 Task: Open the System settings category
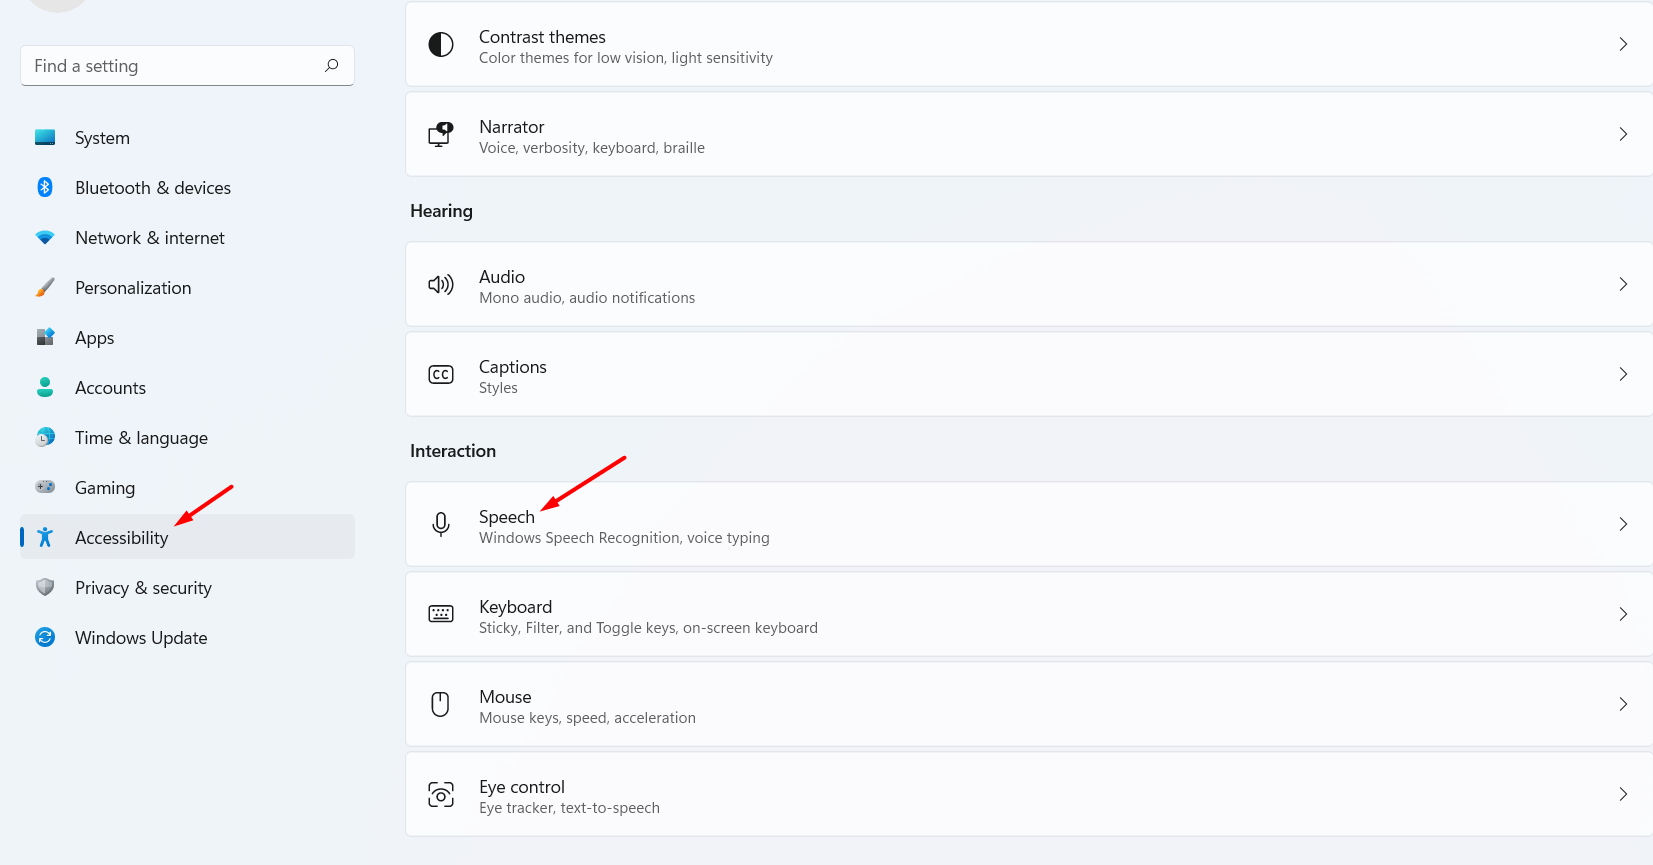click(102, 138)
